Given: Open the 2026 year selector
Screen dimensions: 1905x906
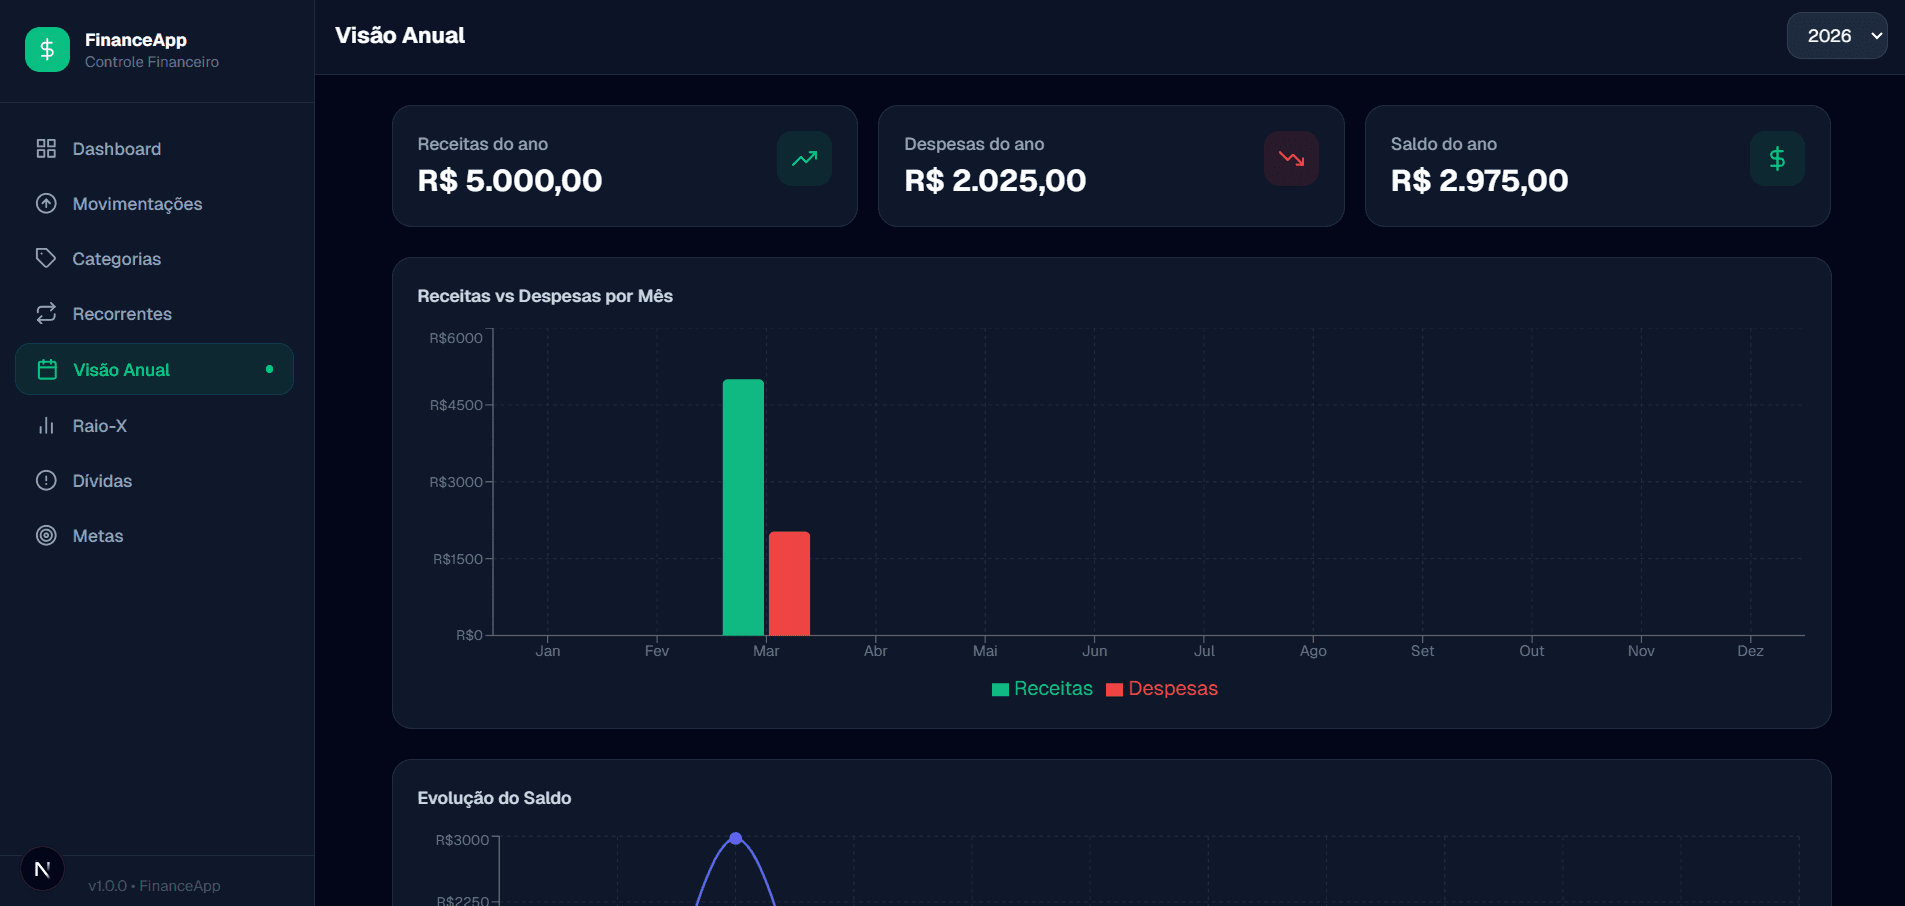Looking at the screenshot, I should [x=1836, y=35].
